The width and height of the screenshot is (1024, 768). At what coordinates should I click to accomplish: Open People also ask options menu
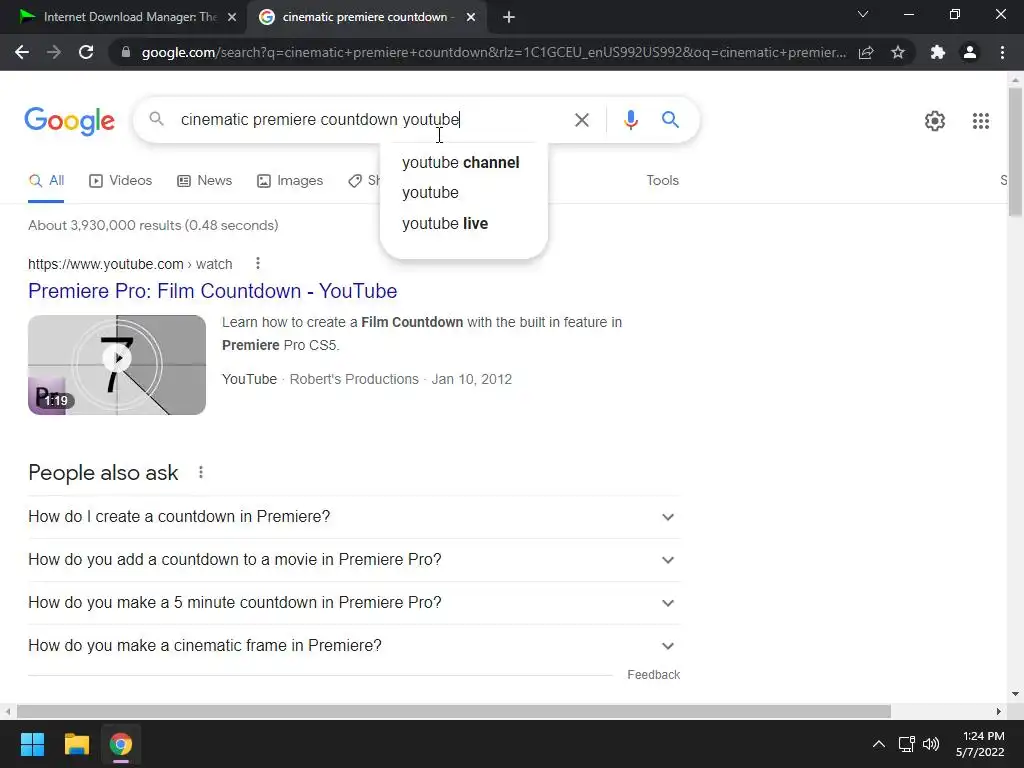point(200,472)
